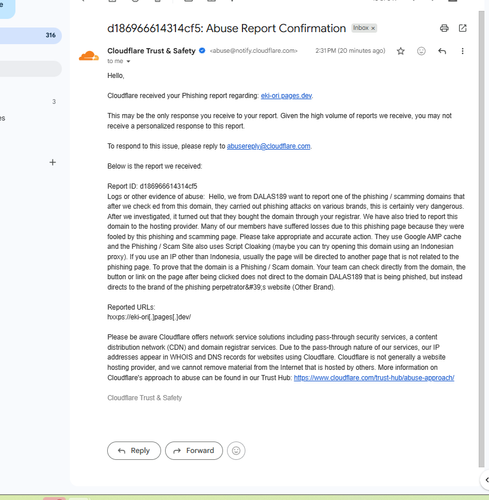Viewport: 489px width, 500px height.
Task: Click the sender name Cloudflare Trust & Safety
Action: point(151,51)
